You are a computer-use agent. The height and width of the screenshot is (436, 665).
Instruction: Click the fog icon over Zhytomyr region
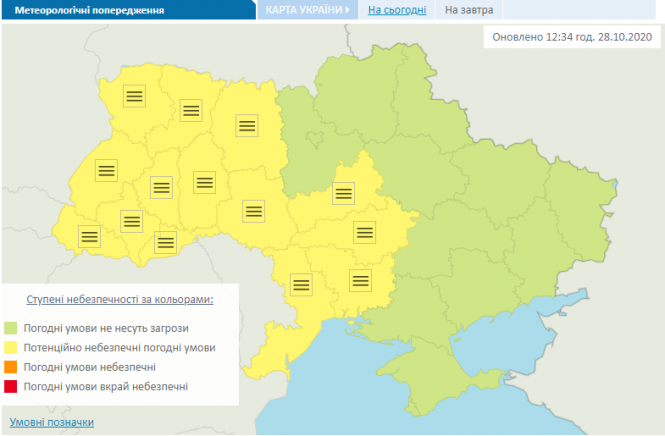click(248, 125)
